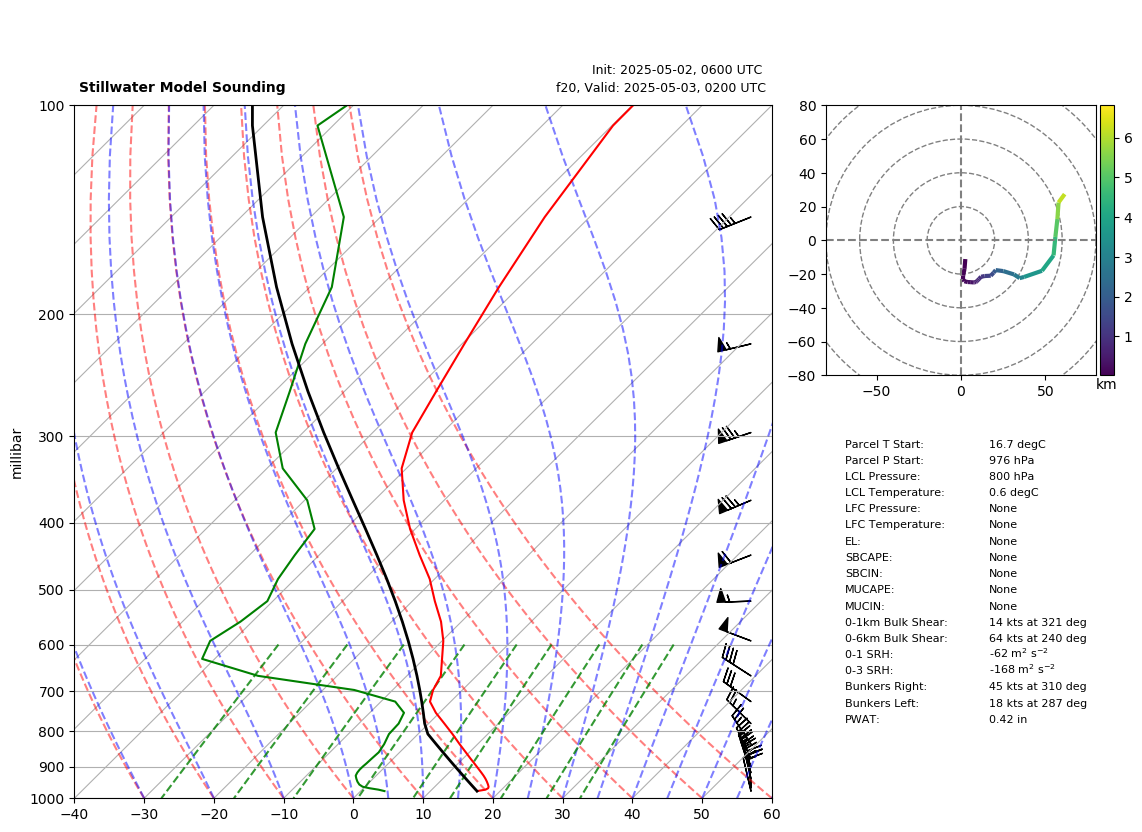Click the PWAT label
The width and height of the screenshot is (1142, 832).
point(862,719)
